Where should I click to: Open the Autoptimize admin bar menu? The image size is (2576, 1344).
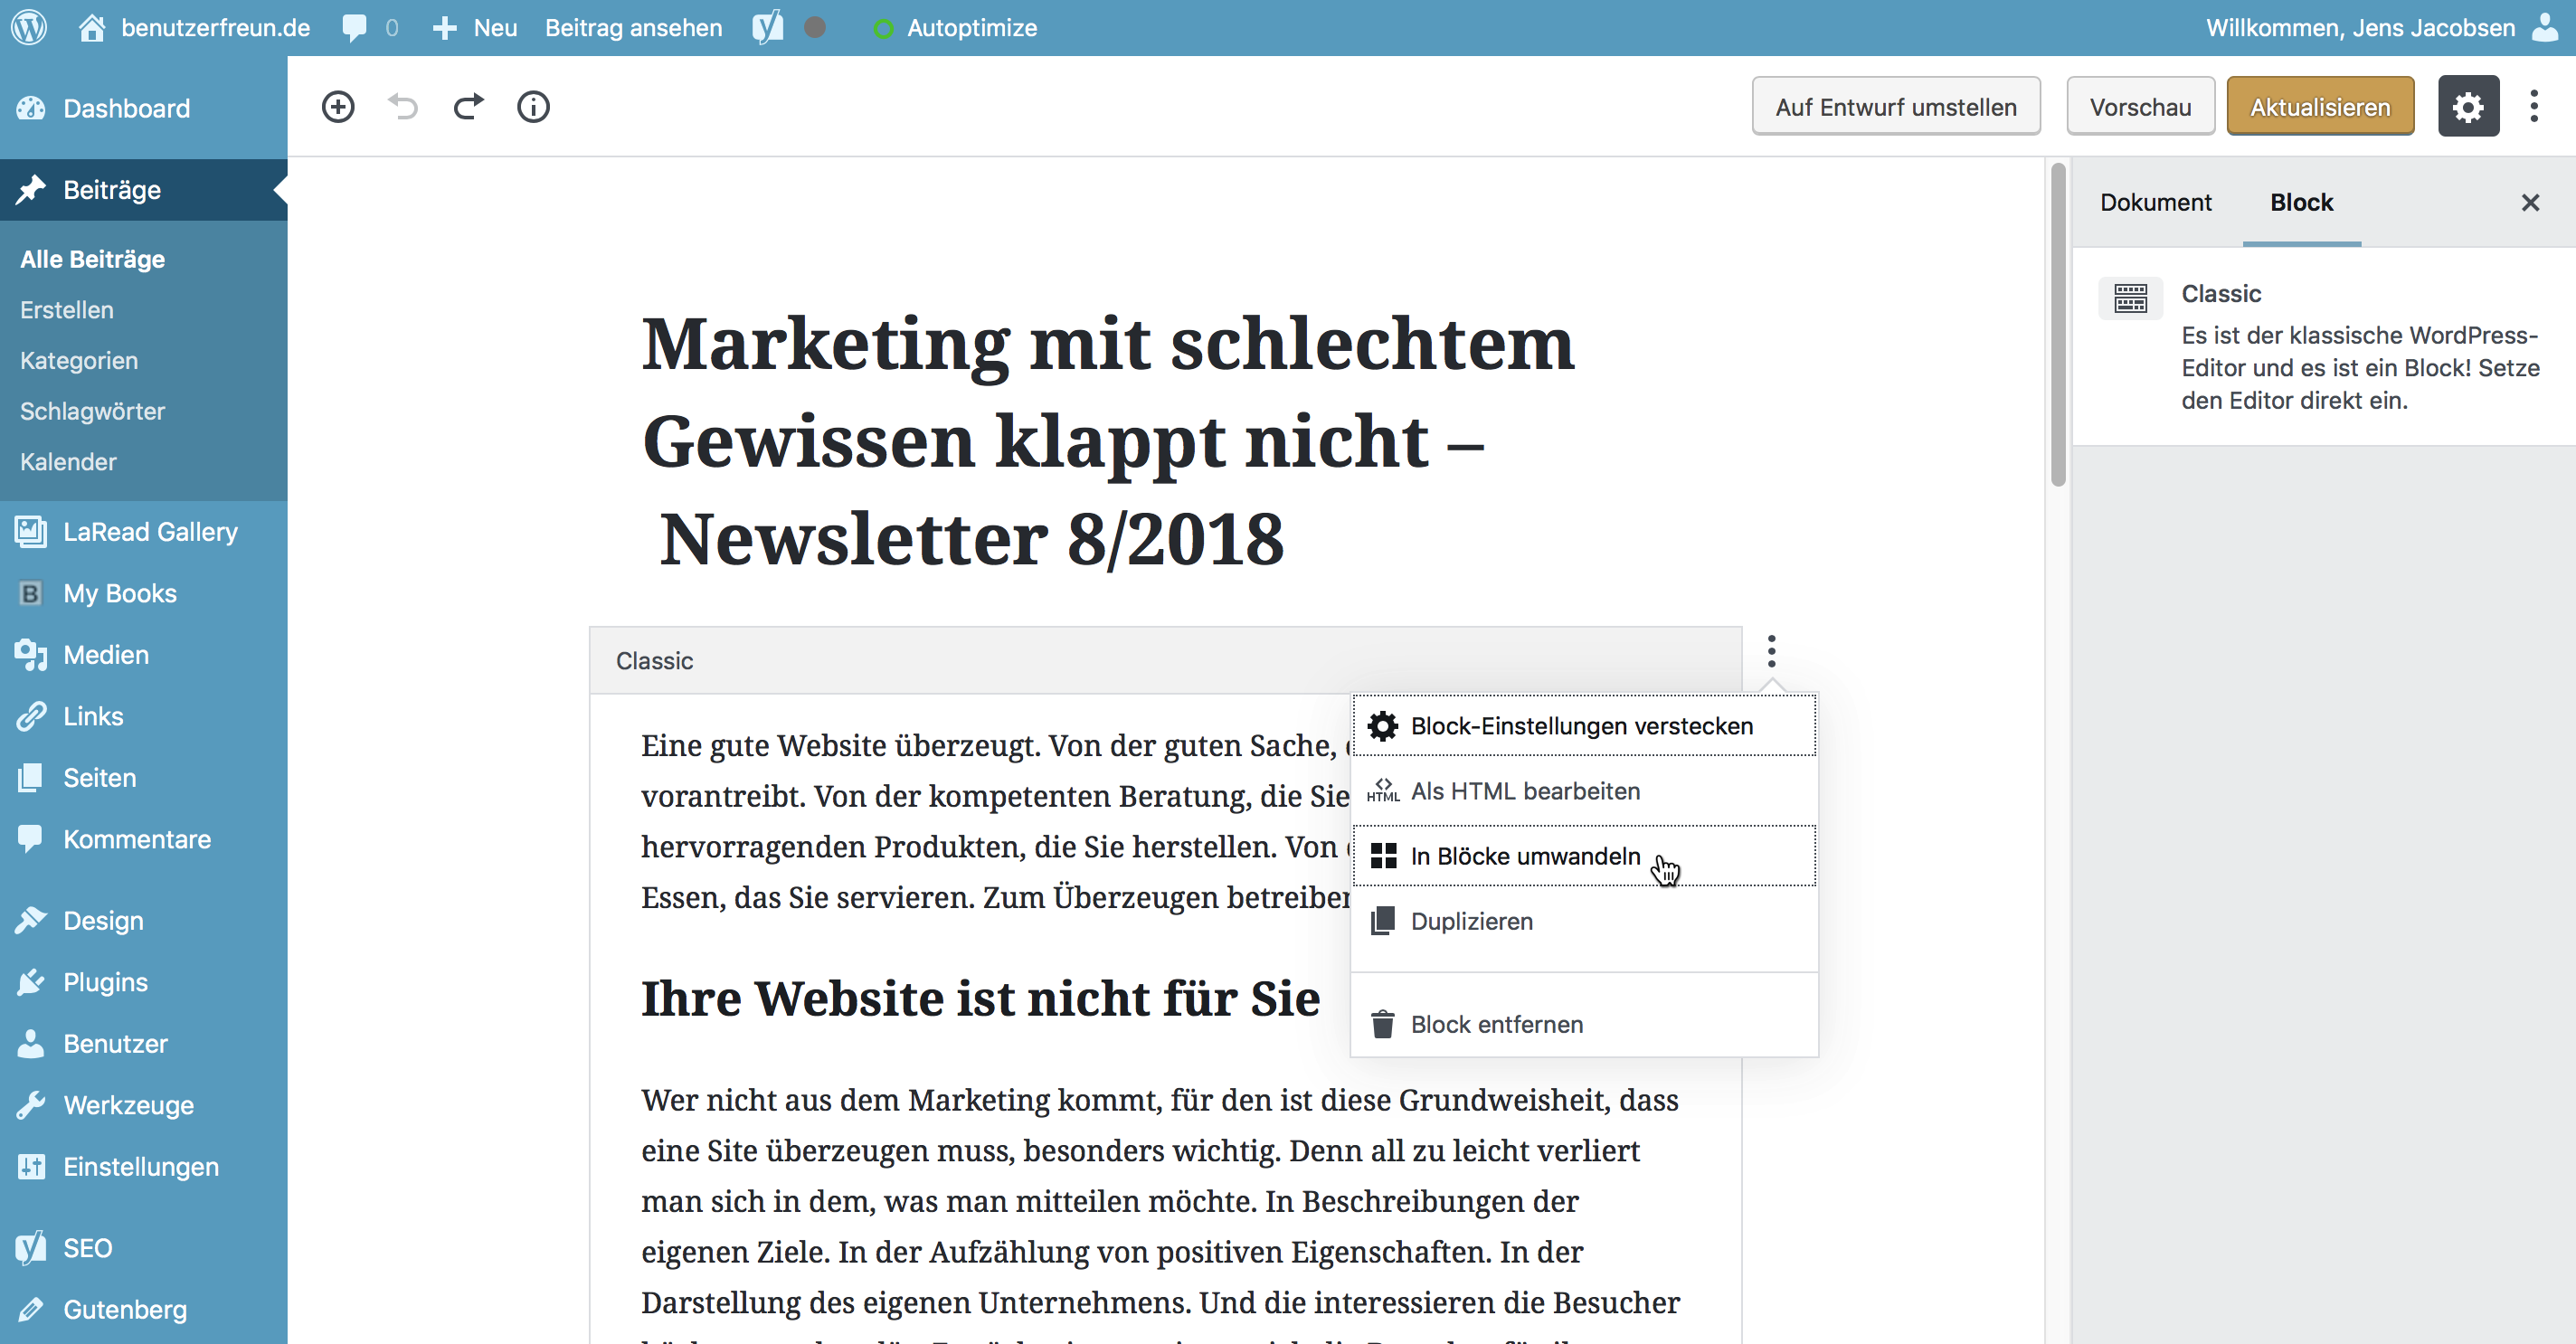955,27
